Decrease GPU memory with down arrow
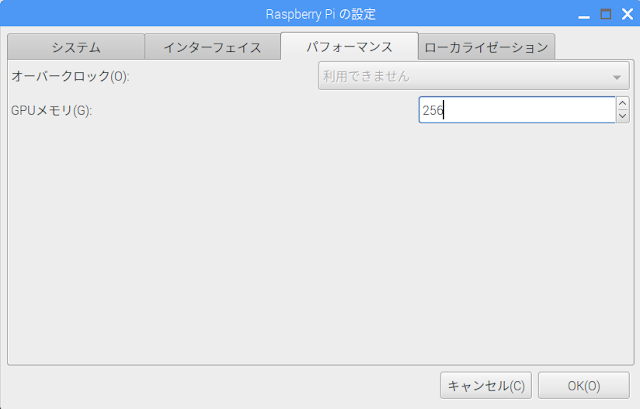Screen dimensions: 640x409 point(622,116)
